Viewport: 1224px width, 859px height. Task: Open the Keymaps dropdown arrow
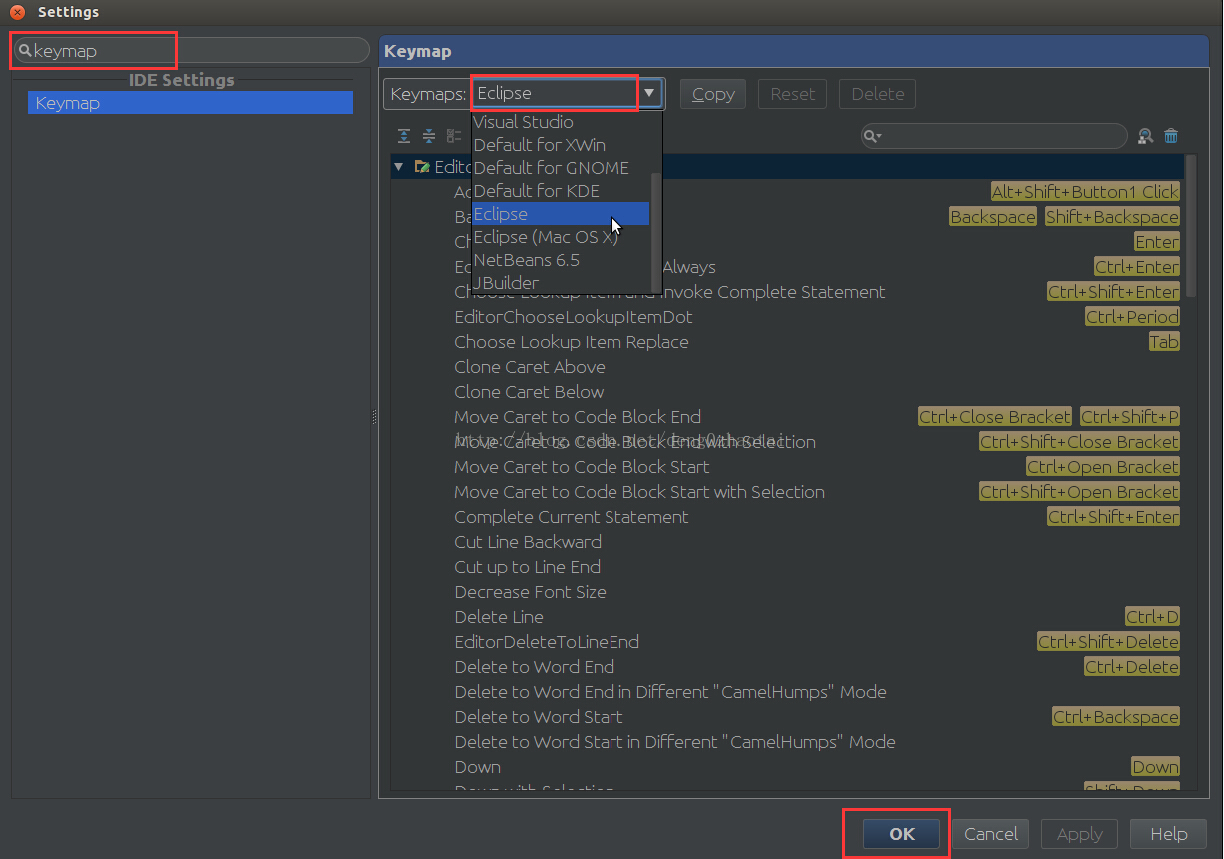pos(650,93)
